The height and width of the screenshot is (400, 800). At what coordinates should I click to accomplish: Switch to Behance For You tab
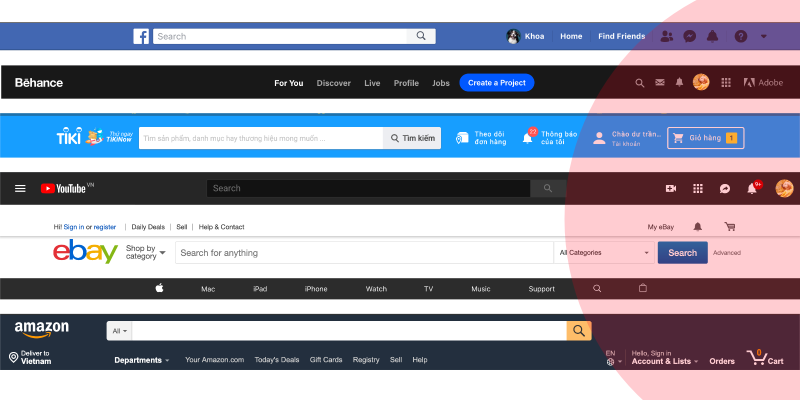point(289,83)
